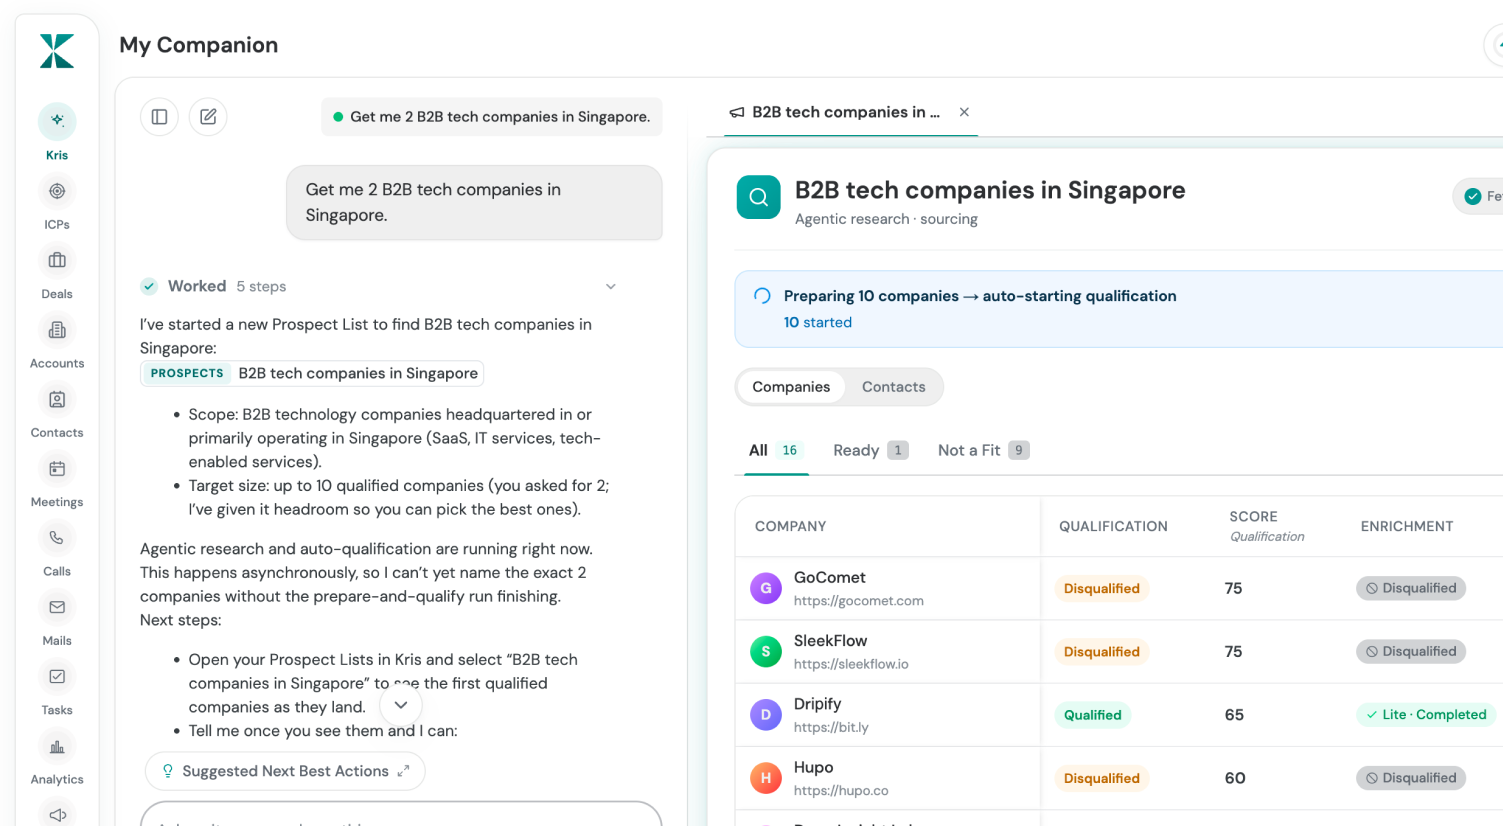Open Calls phone icon
Image resolution: width=1503 pixels, height=826 pixels.
[x=57, y=538]
